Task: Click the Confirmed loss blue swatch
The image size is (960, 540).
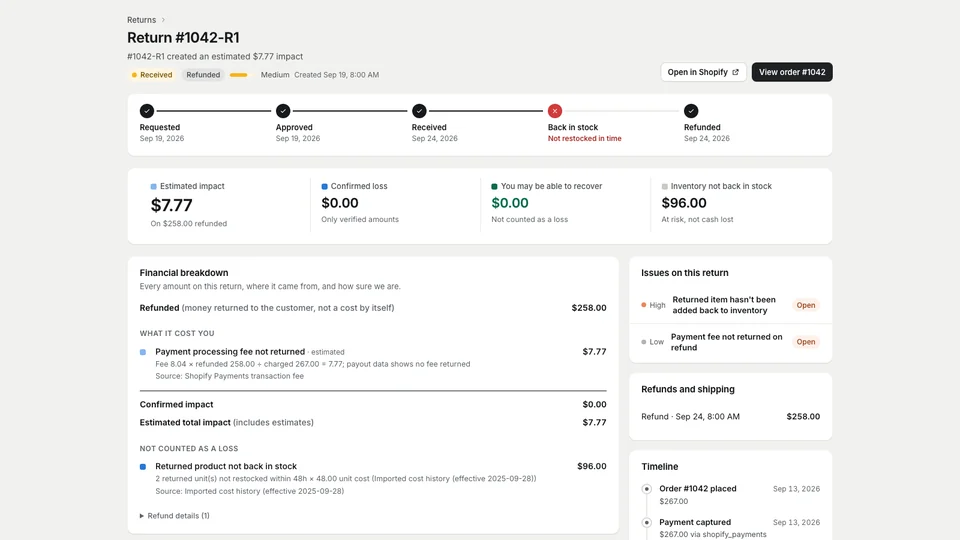Action: [x=324, y=186]
